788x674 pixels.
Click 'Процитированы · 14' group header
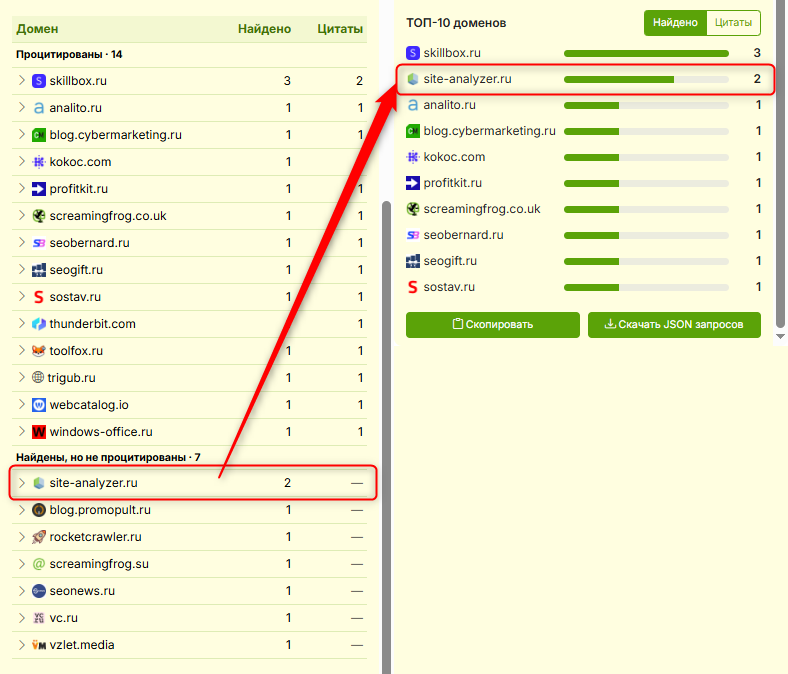click(69, 54)
